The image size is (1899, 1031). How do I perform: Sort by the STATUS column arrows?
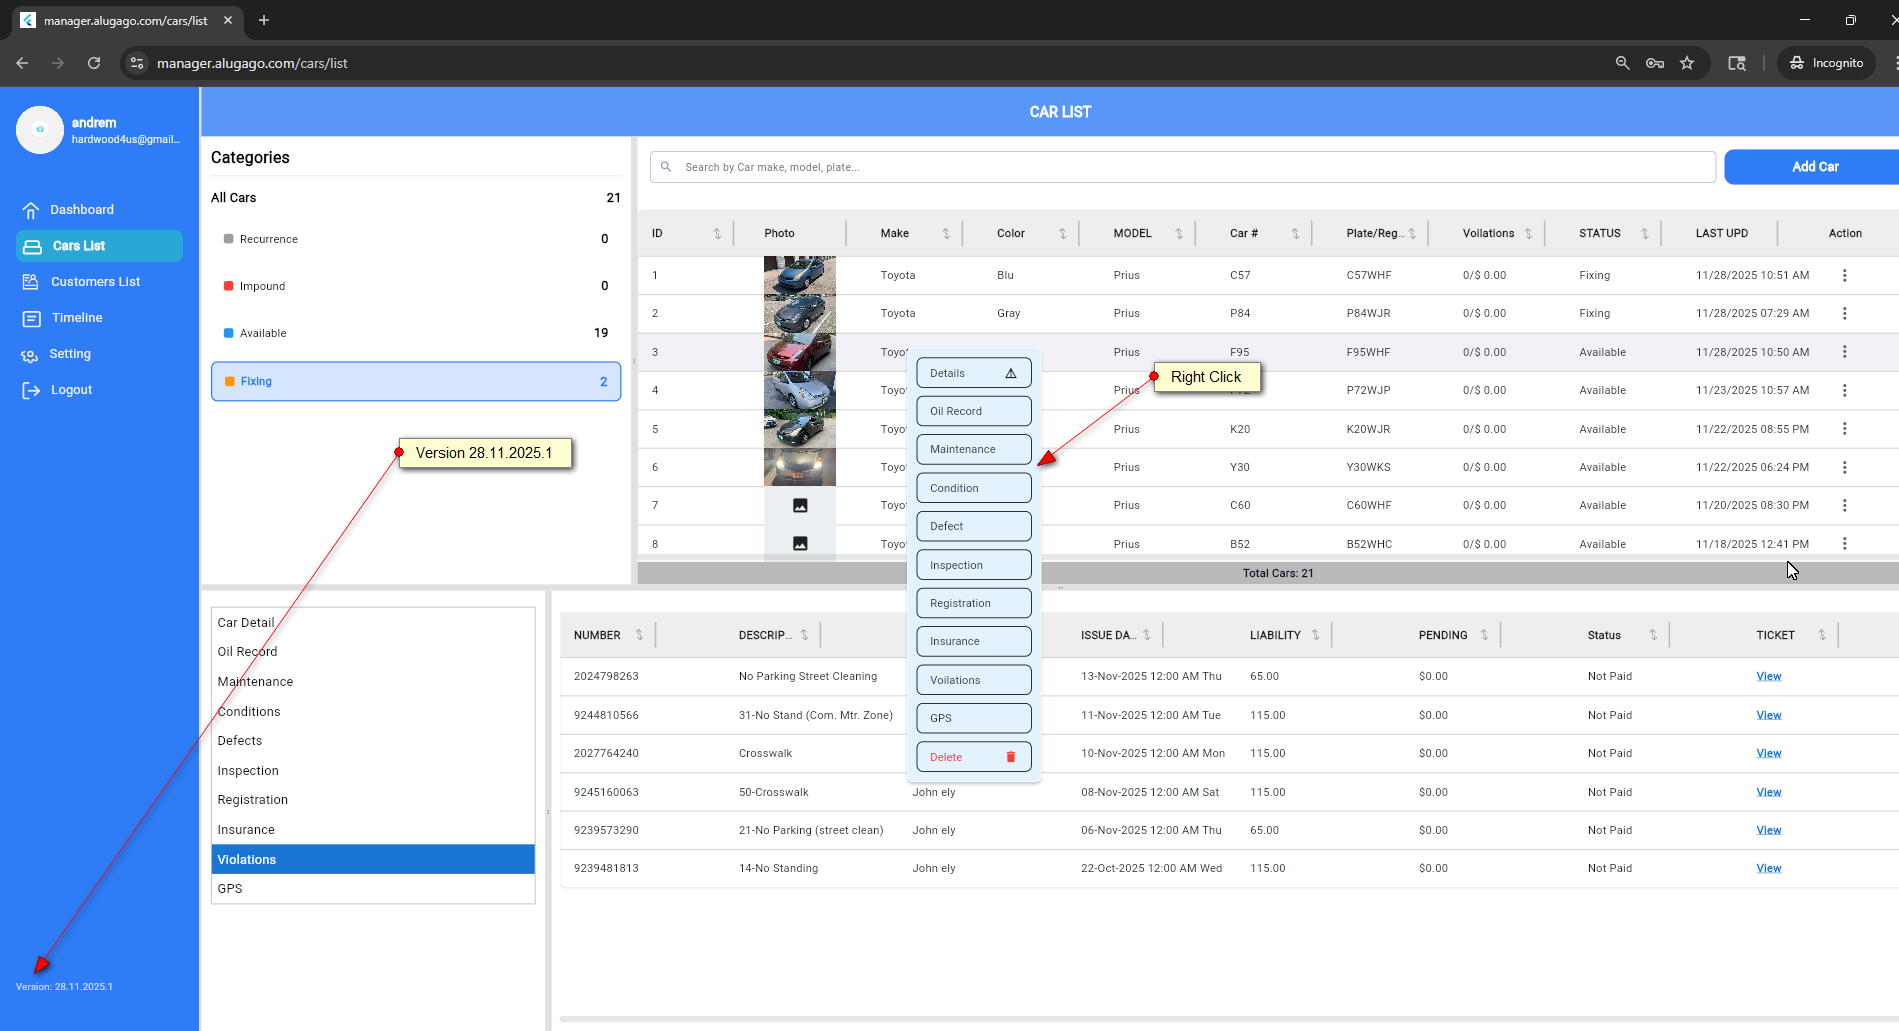coord(1644,234)
